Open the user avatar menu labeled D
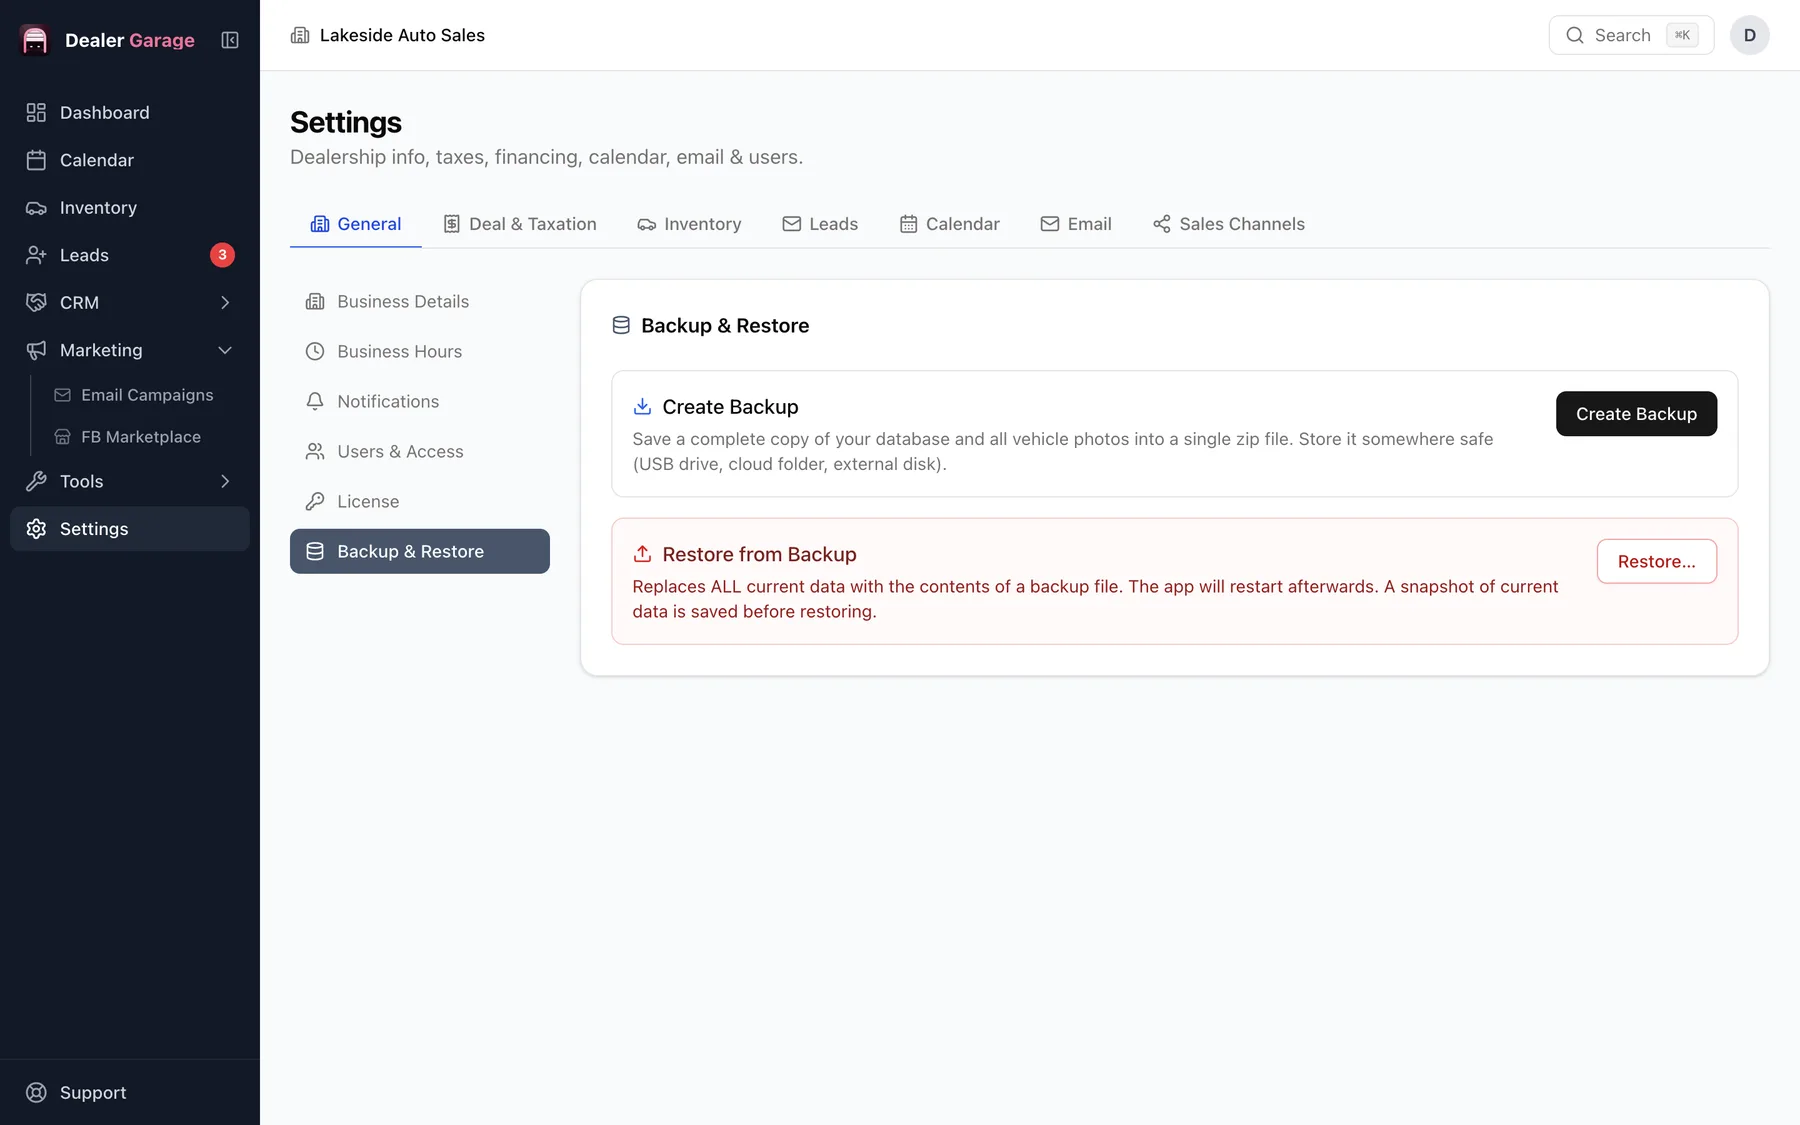This screenshot has height=1125, width=1800. pyautogui.click(x=1750, y=35)
